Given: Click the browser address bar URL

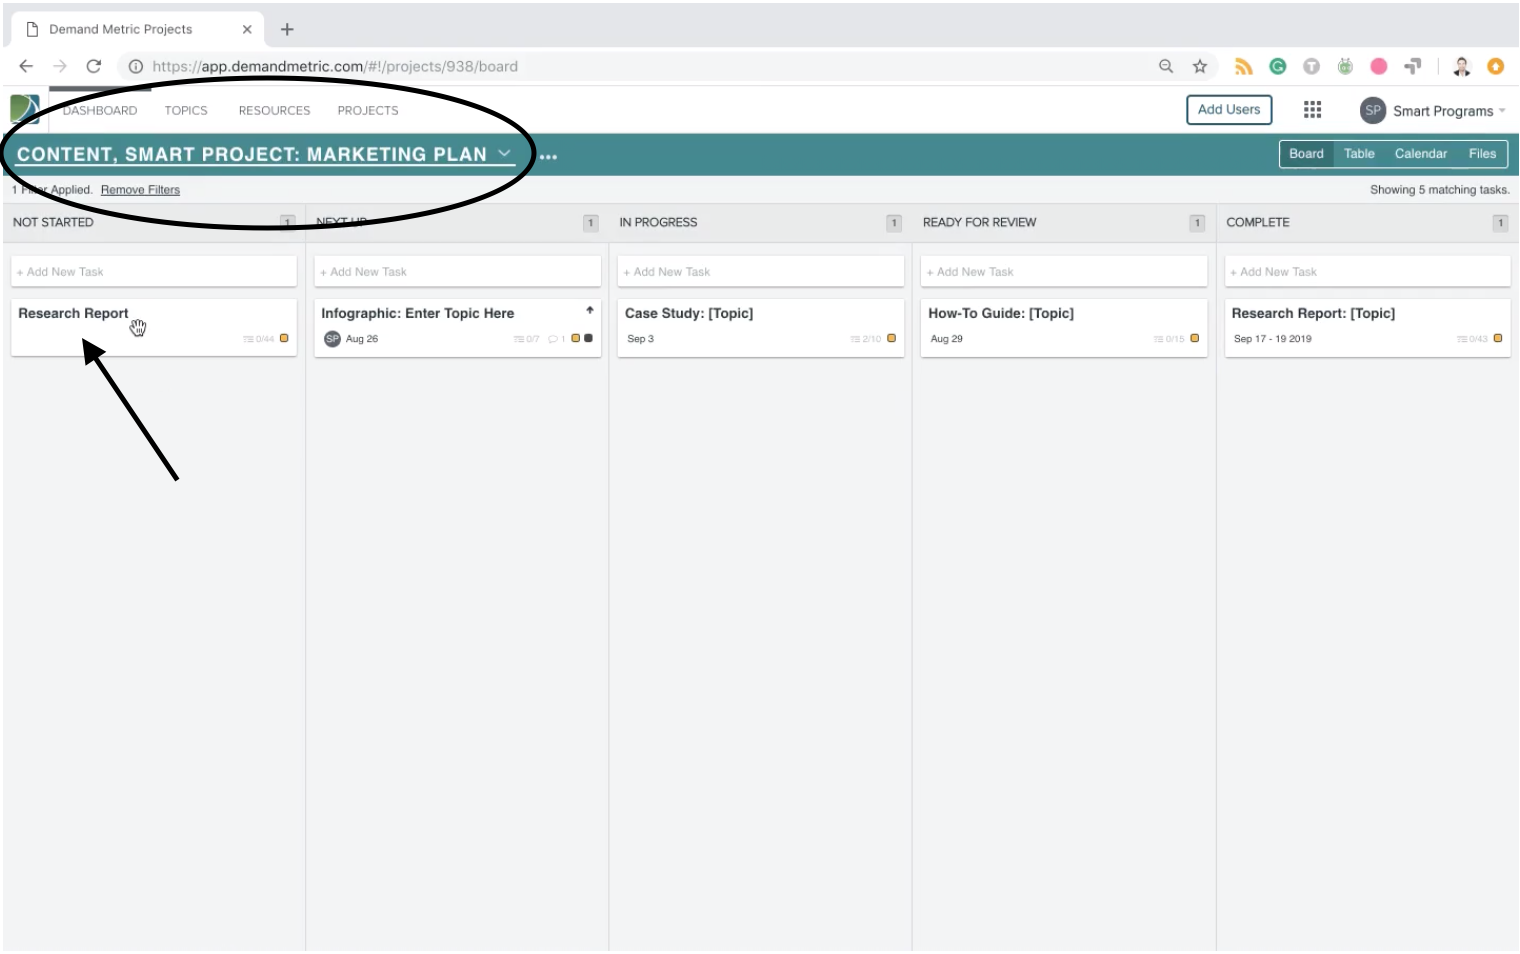Looking at the screenshot, I should click(335, 67).
